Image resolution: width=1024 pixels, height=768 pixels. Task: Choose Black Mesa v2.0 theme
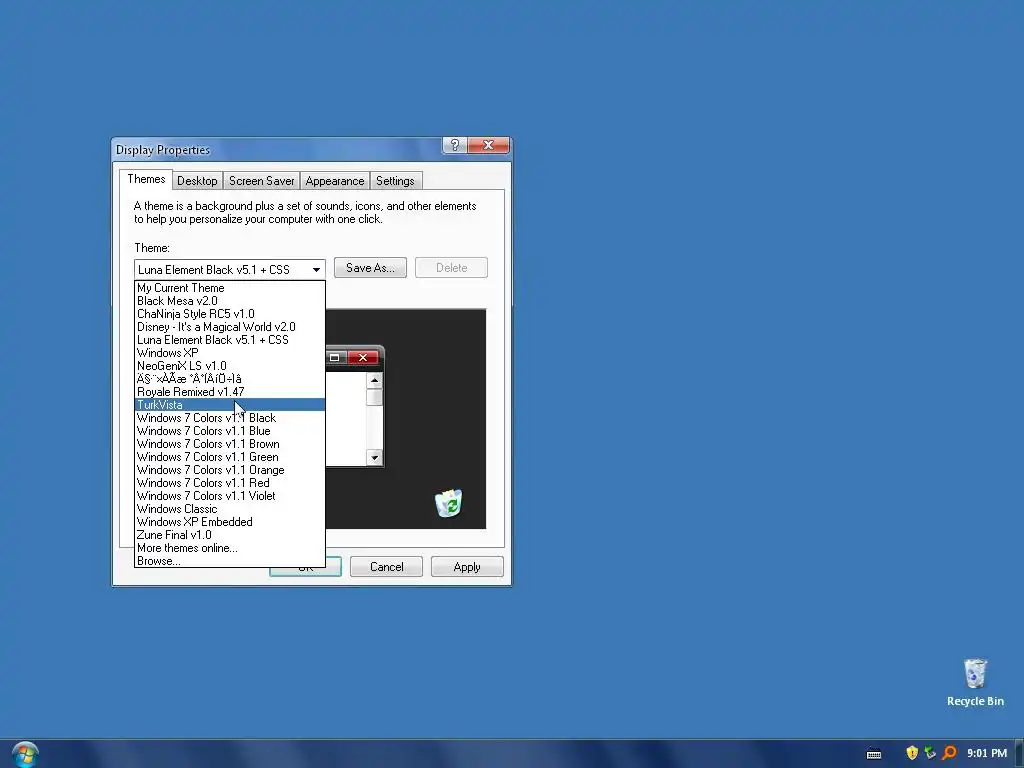click(230, 301)
